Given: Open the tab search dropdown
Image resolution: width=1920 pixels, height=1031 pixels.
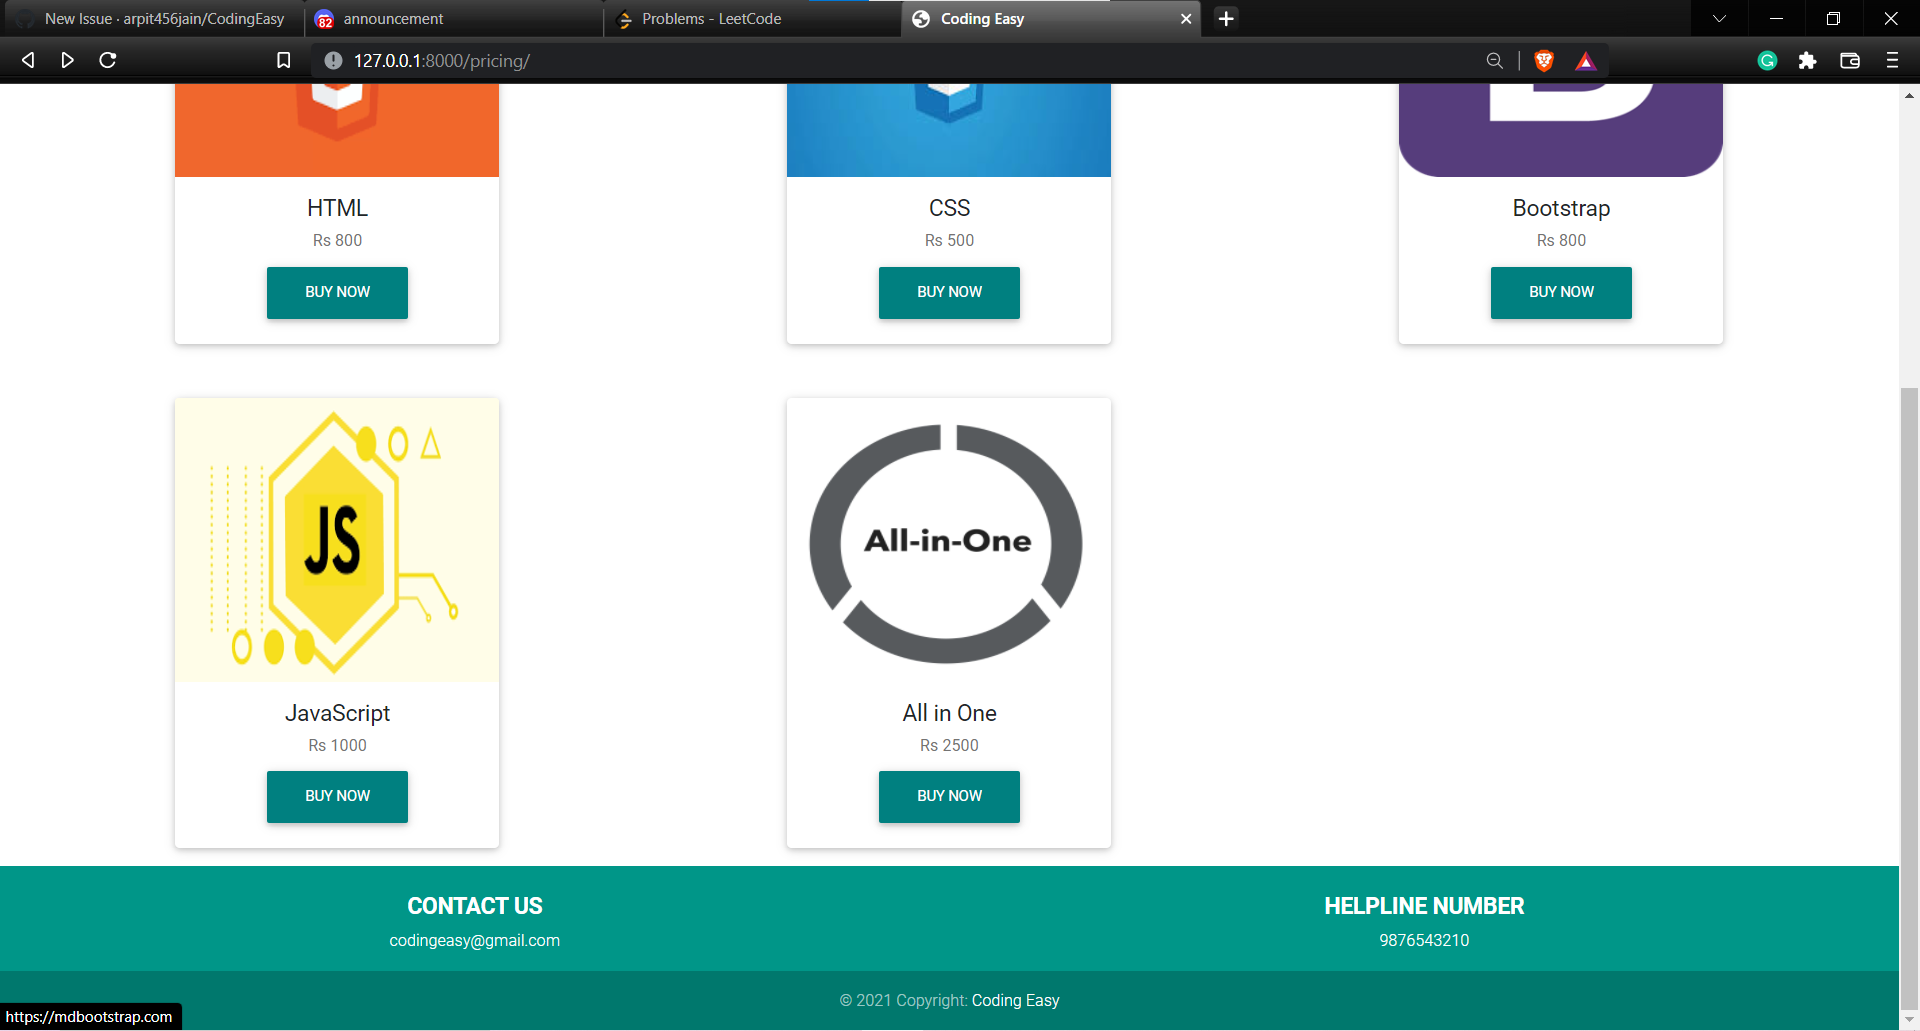Looking at the screenshot, I should tap(1719, 18).
